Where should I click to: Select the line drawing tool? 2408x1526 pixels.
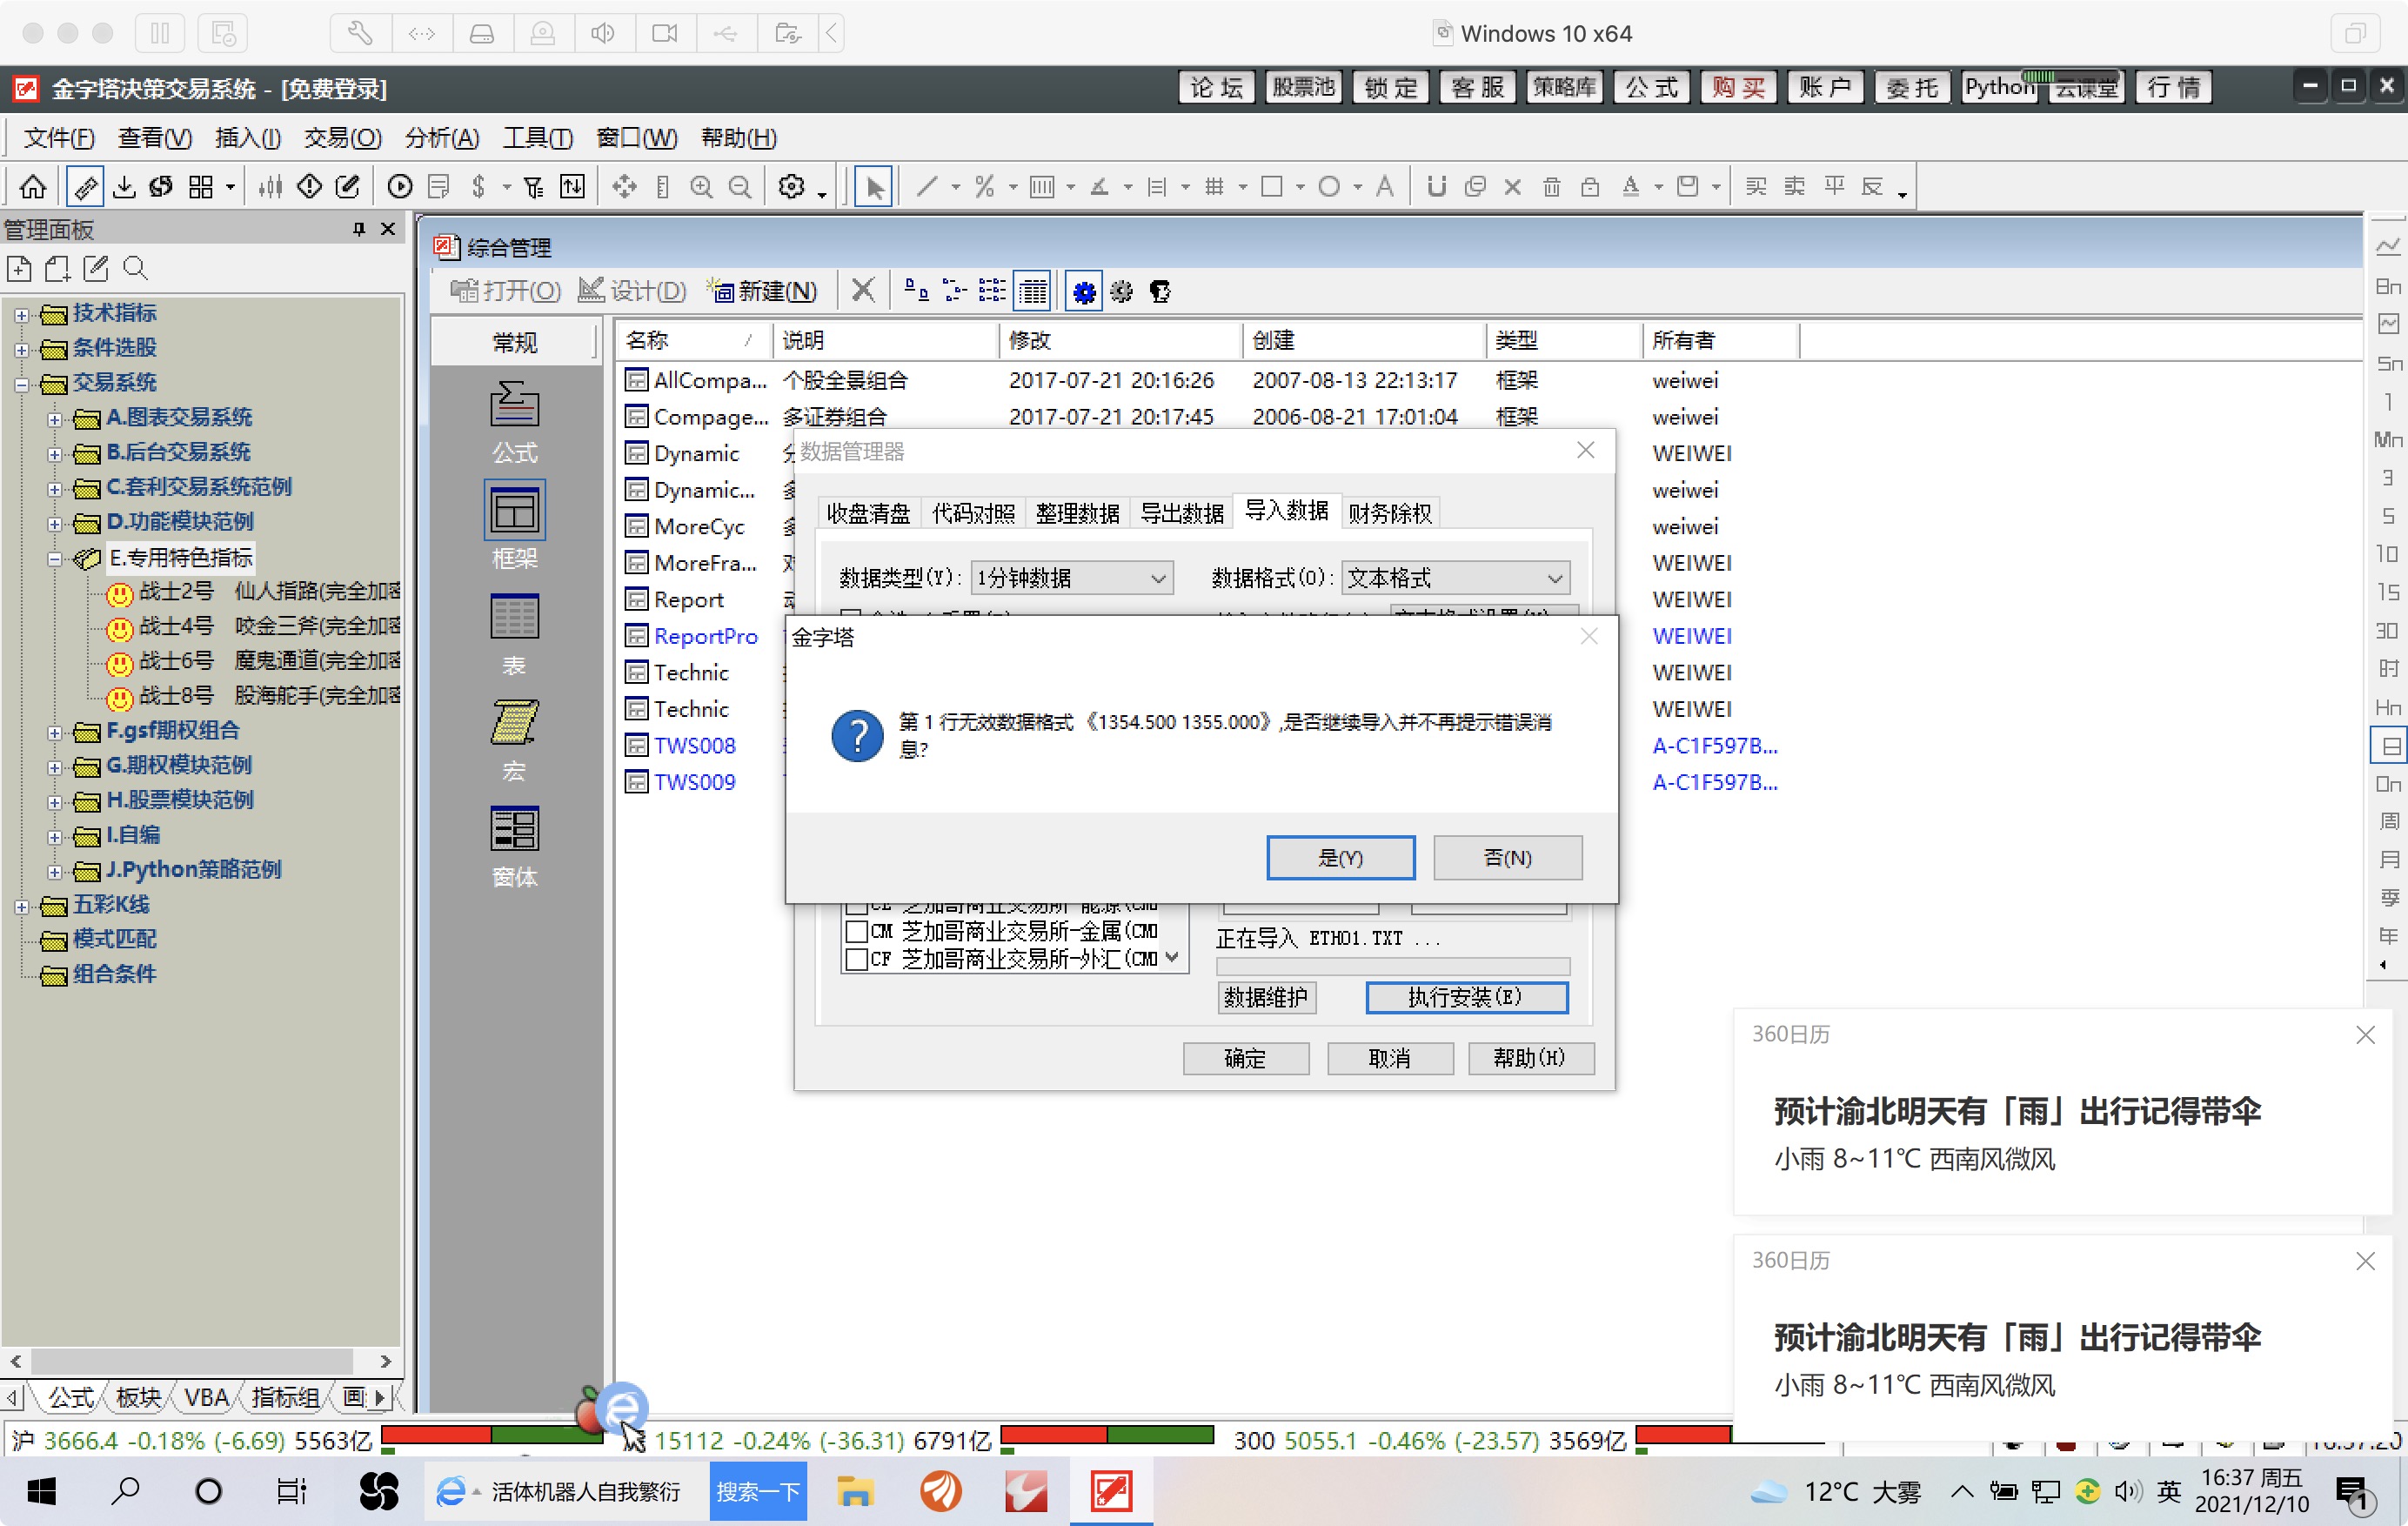(x=927, y=187)
